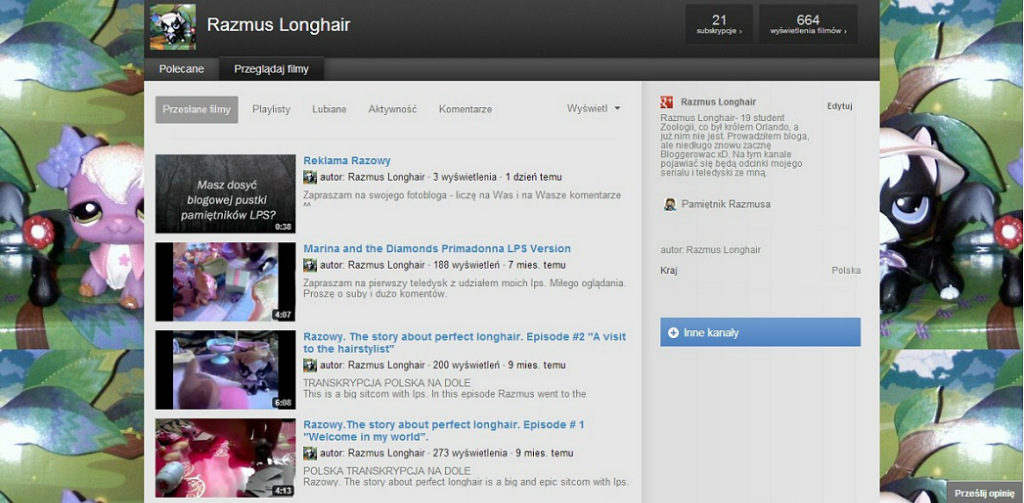Click the channel description paragraph in the sidebar
1024x503 pixels.
(x=735, y=145)
